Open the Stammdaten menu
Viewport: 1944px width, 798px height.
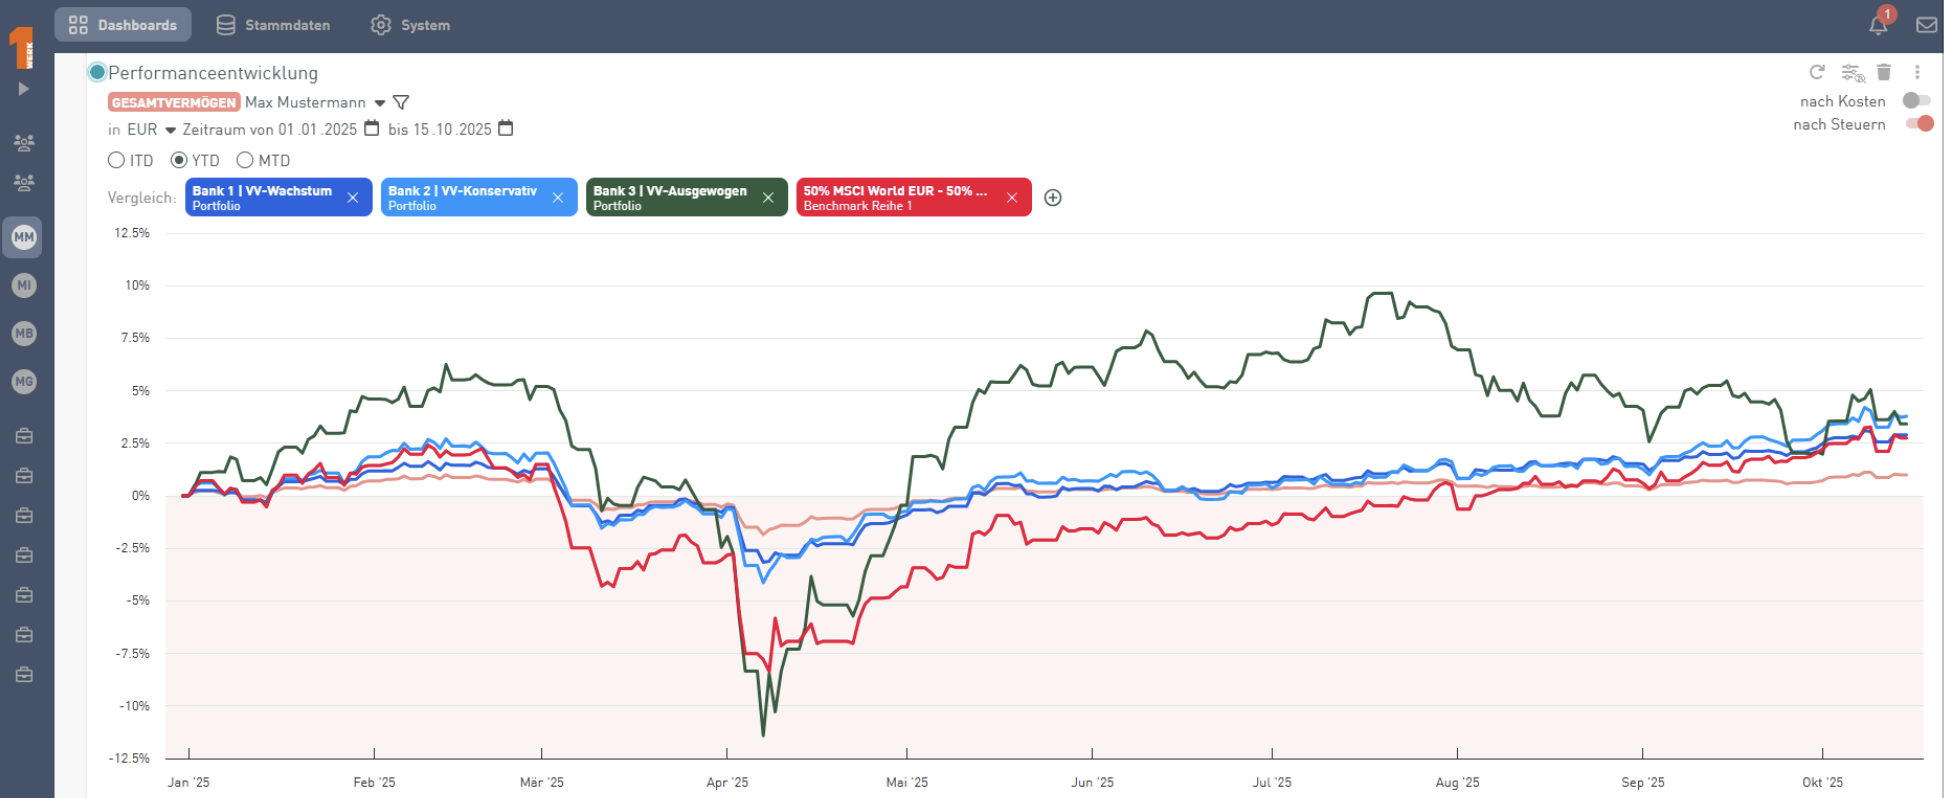pos(273,25)
